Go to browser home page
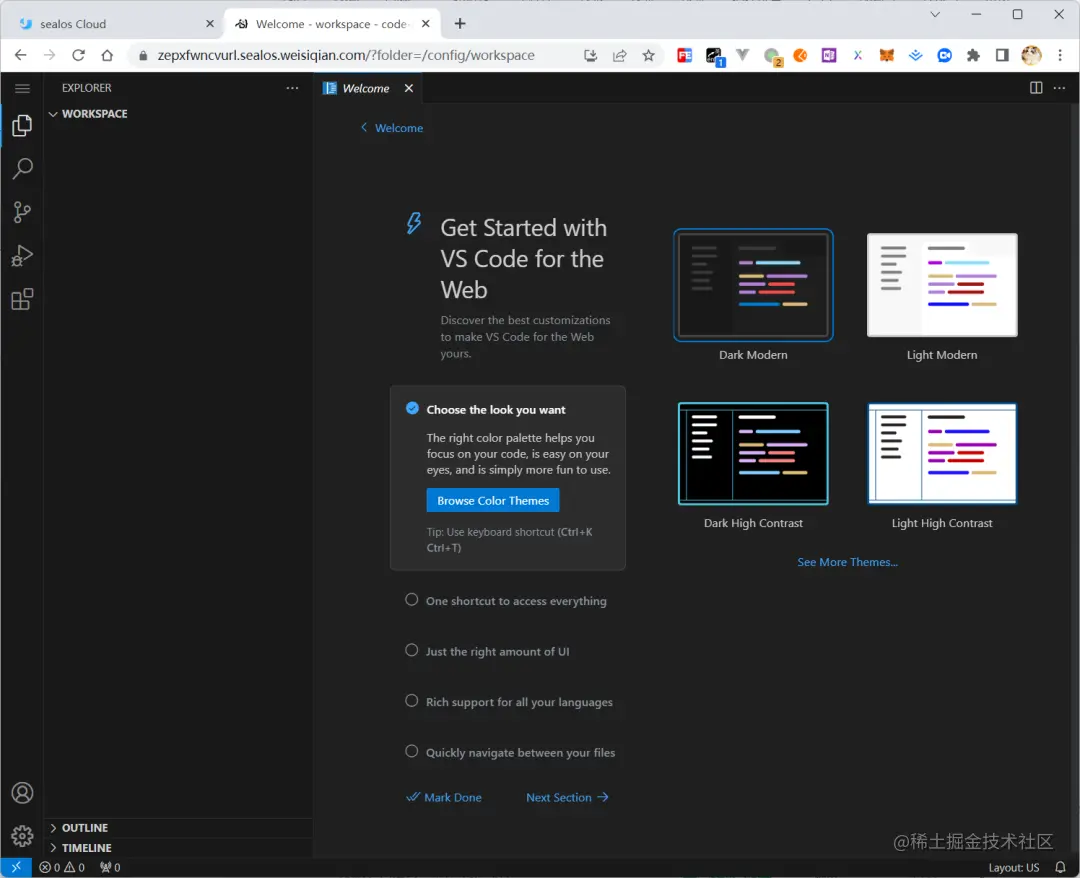This screenshot has width=1080, height=878. tap(107, 55)
